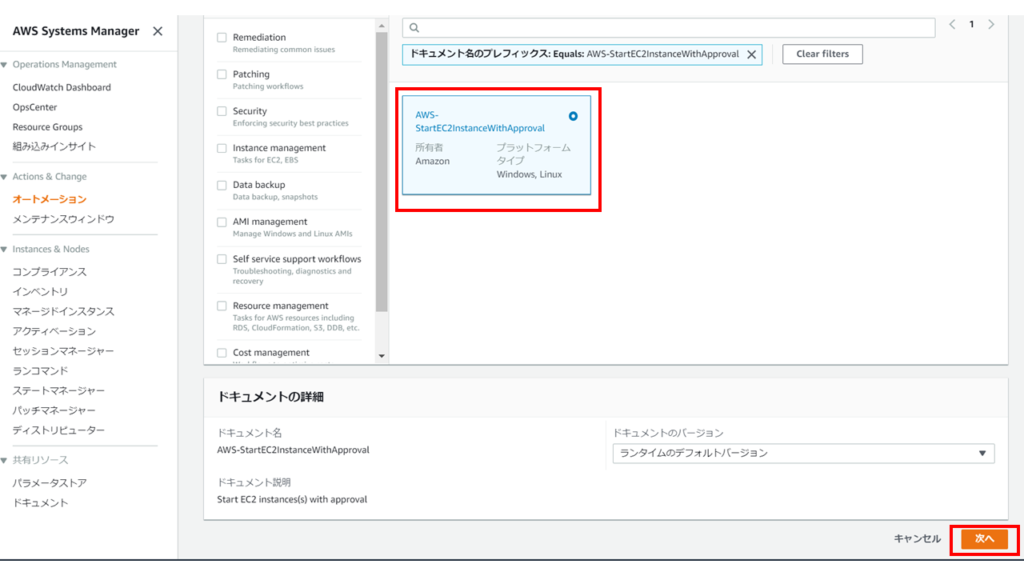Go to the next results page arrow
Screen dimensions: 1024x576
pos(991,24)
